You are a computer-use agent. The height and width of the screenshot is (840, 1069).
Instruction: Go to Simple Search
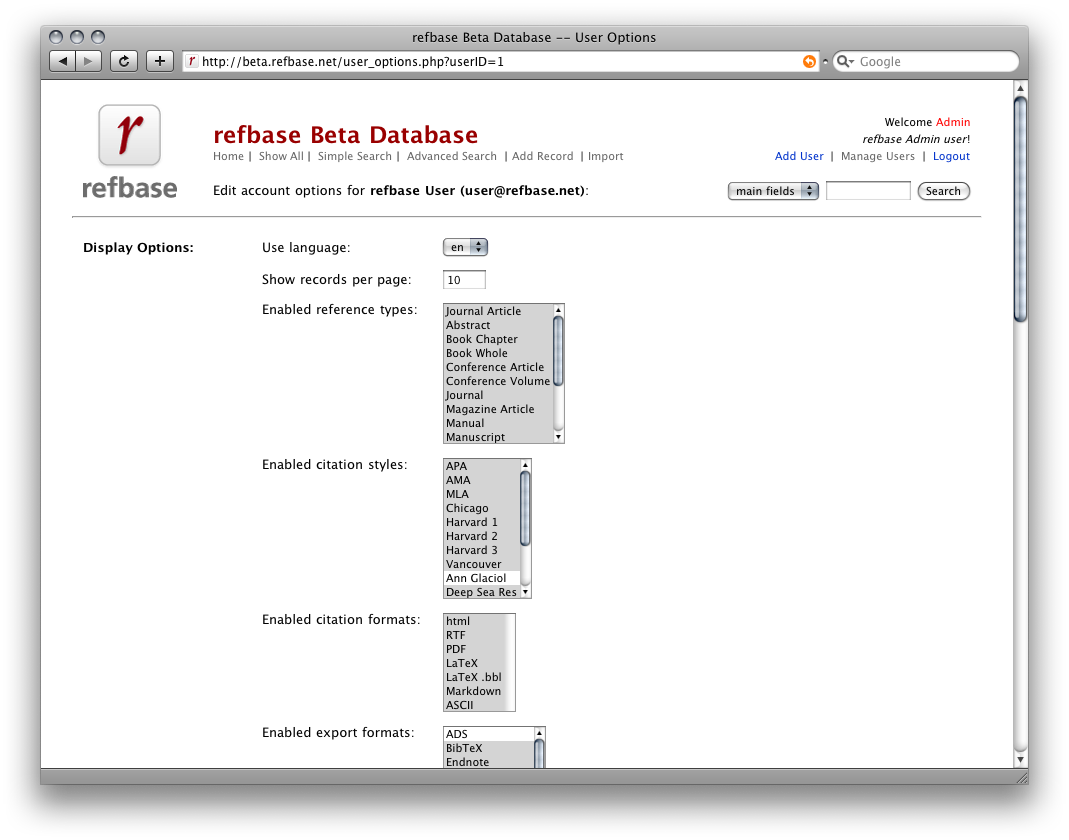coord(355,156)
